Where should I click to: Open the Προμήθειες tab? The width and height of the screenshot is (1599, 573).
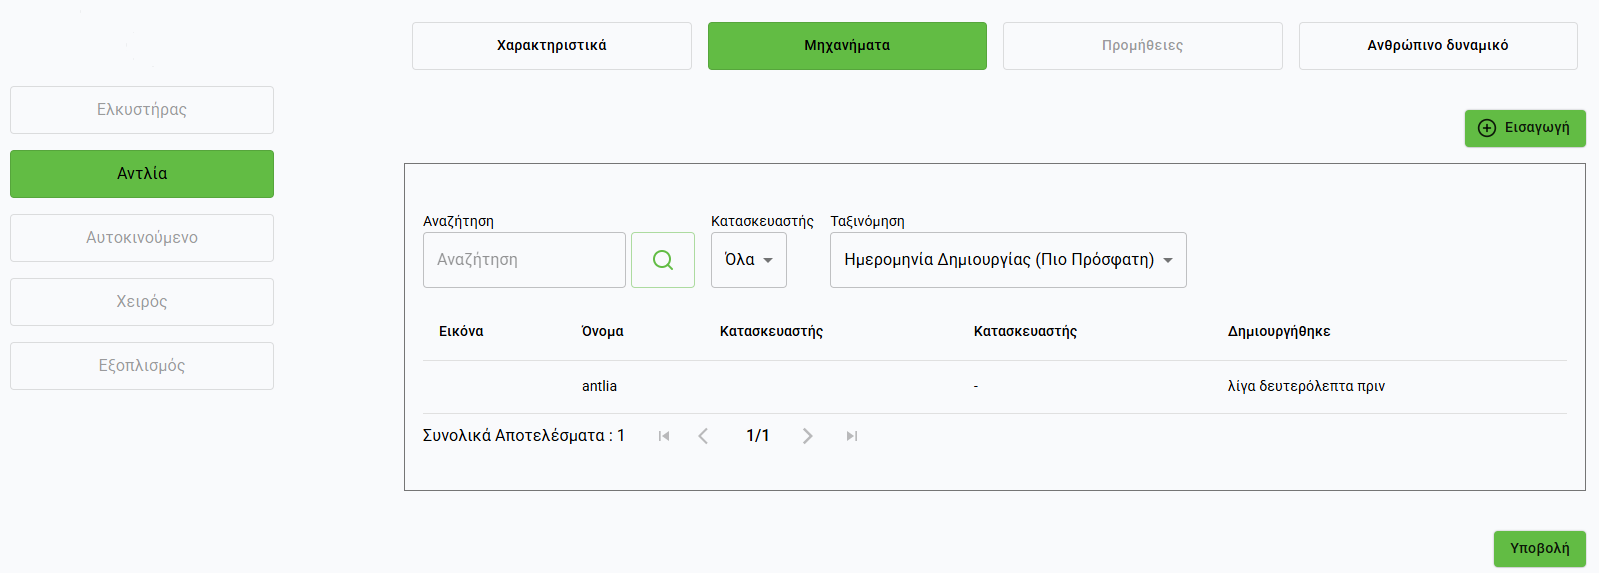pos(1142,46)
